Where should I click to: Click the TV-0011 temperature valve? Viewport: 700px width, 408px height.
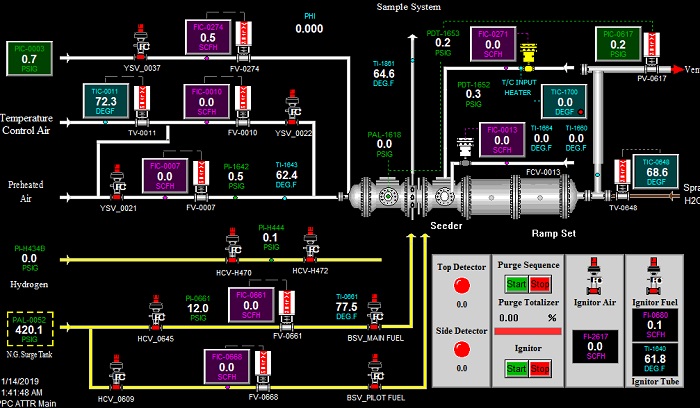pos(142,106)
